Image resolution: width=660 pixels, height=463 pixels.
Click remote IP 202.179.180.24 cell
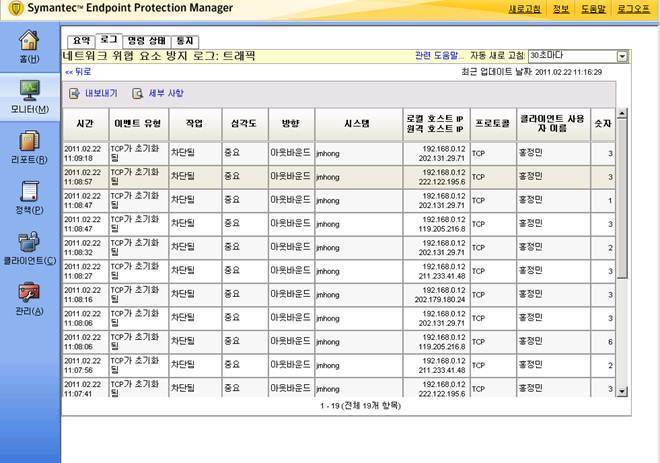click(x=440, y=300)
